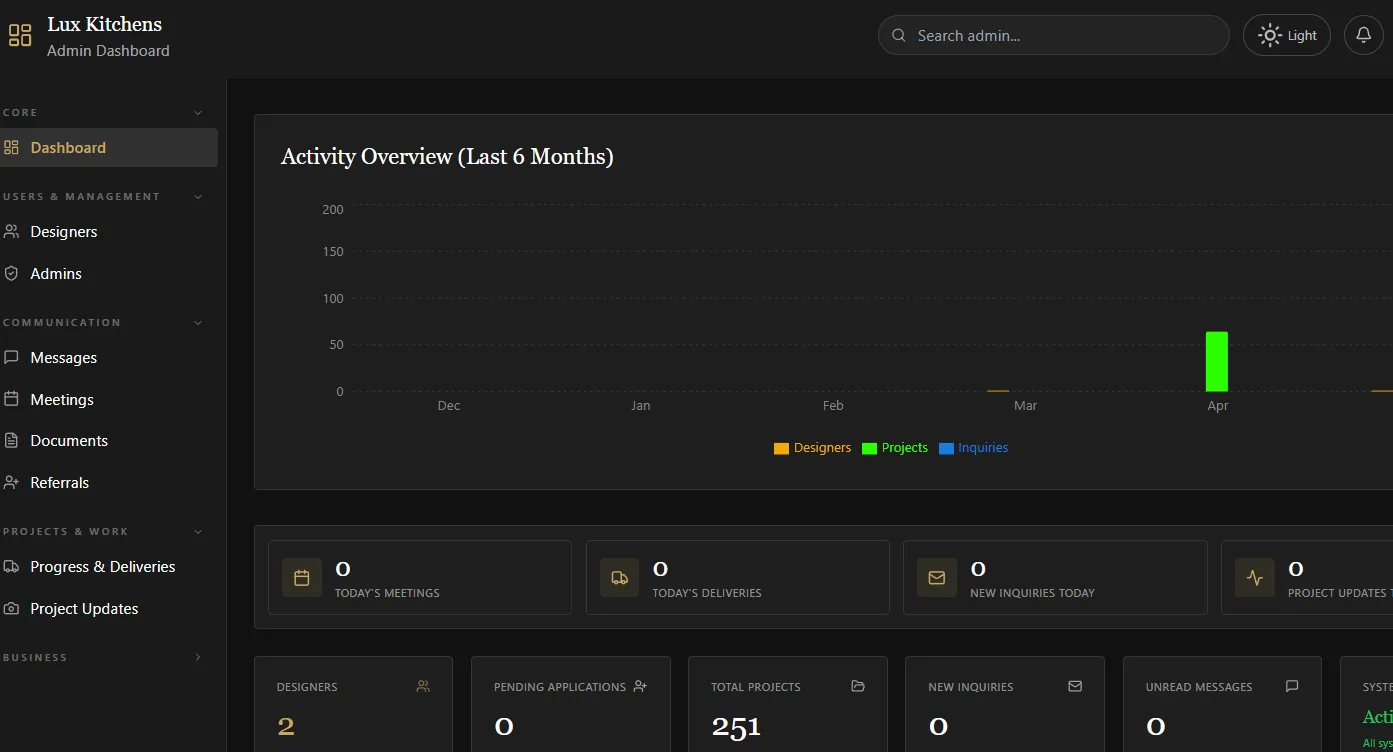Click the search magnifier icon
Viewport: 1393px width, 752px height.
coord(899,35)
